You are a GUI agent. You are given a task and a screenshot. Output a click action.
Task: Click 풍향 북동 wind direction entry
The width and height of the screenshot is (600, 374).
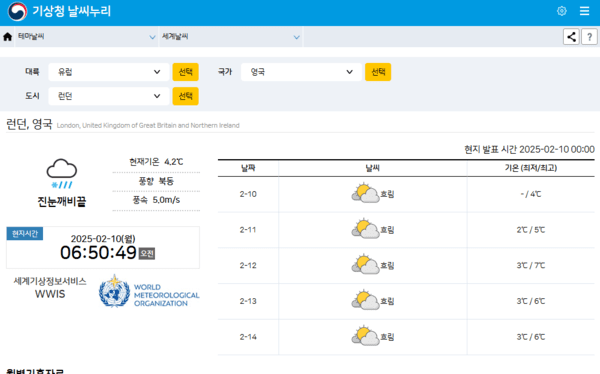pos(156,181)
